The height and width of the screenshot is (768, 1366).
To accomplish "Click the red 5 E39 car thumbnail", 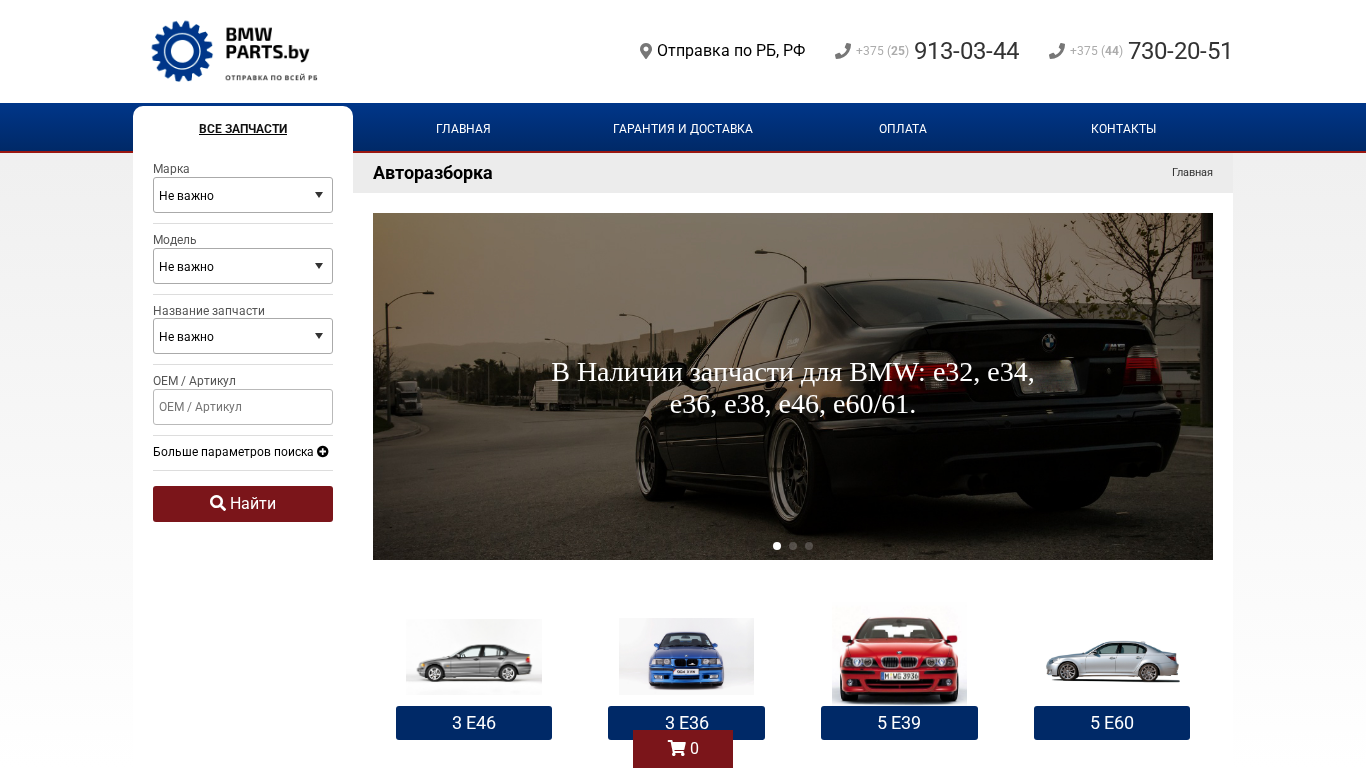I will (899, 654).
